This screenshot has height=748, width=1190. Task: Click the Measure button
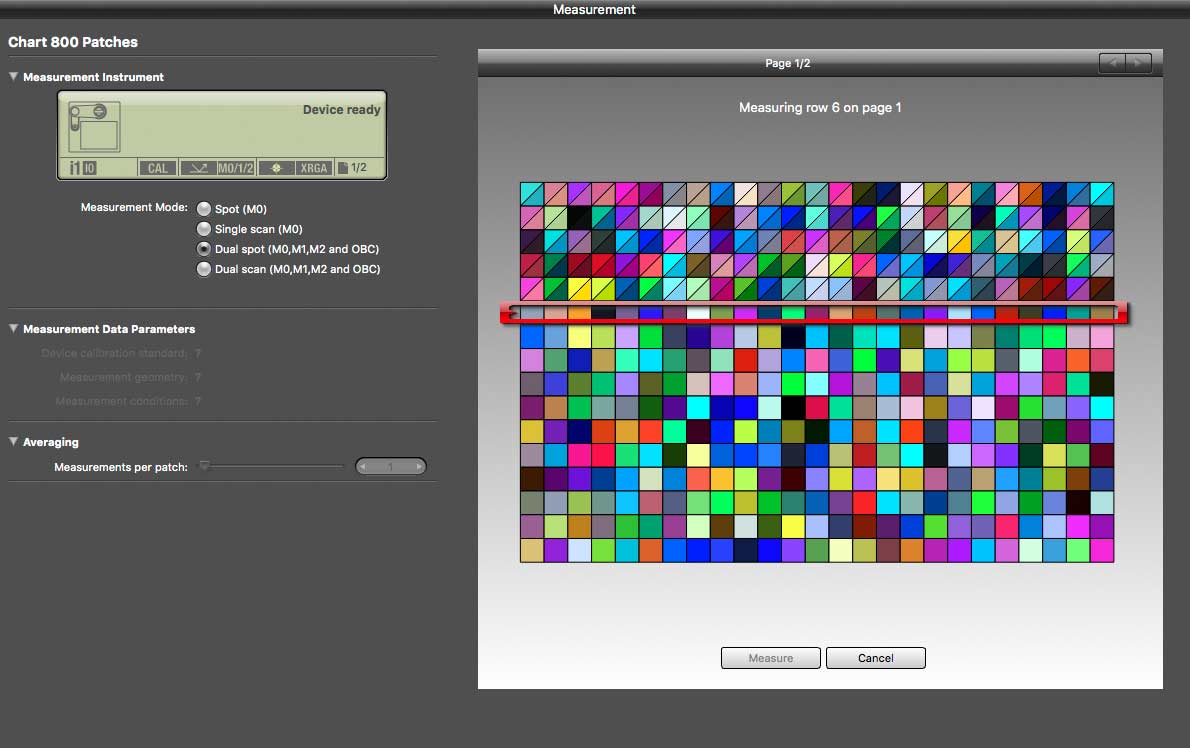coord(770,658)
